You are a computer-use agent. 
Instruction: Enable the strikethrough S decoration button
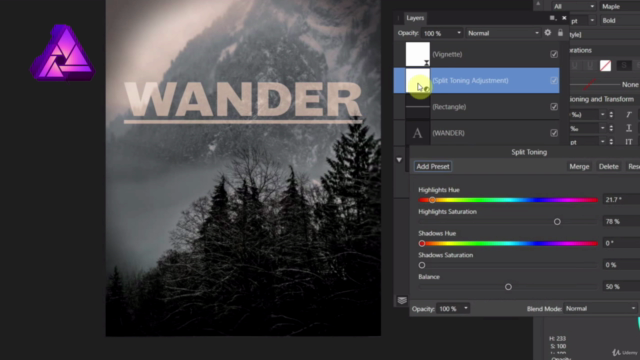(624, 65)
